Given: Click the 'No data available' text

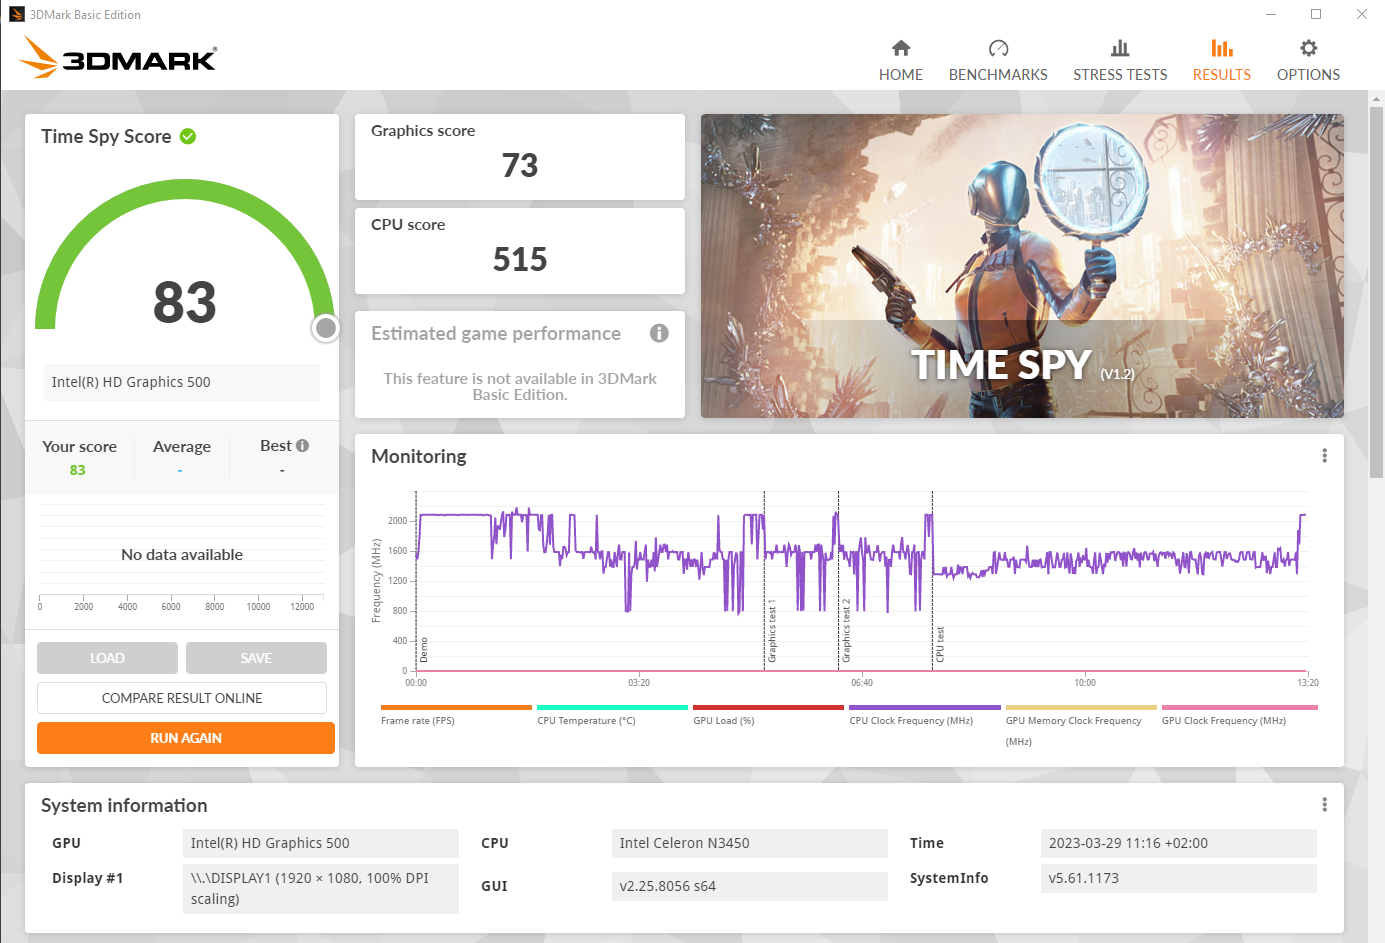Looking at the screenshot, I should coord(182,555).
